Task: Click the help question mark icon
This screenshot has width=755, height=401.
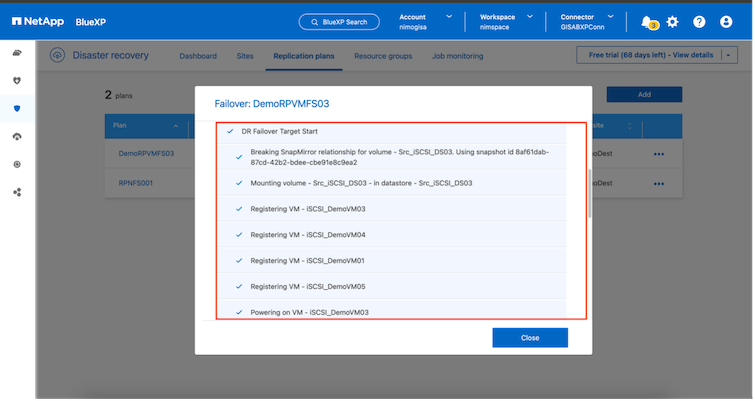Action: [699, 21]
